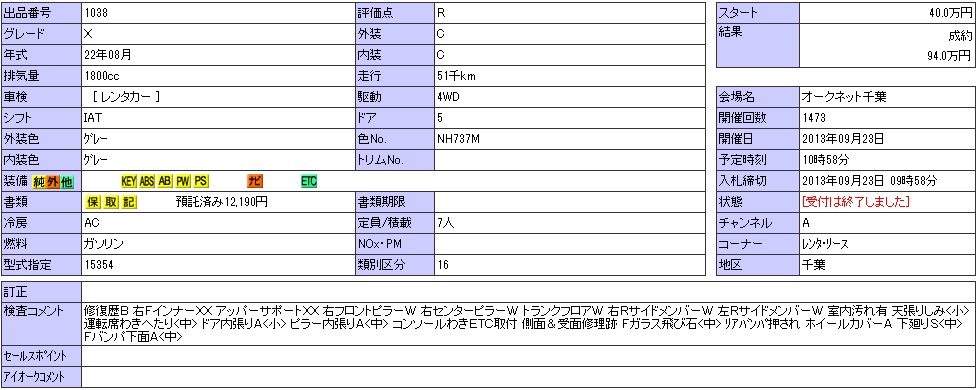The image size is (978, 390).
Task: Click the AB airbag badge
Action: 165,182
